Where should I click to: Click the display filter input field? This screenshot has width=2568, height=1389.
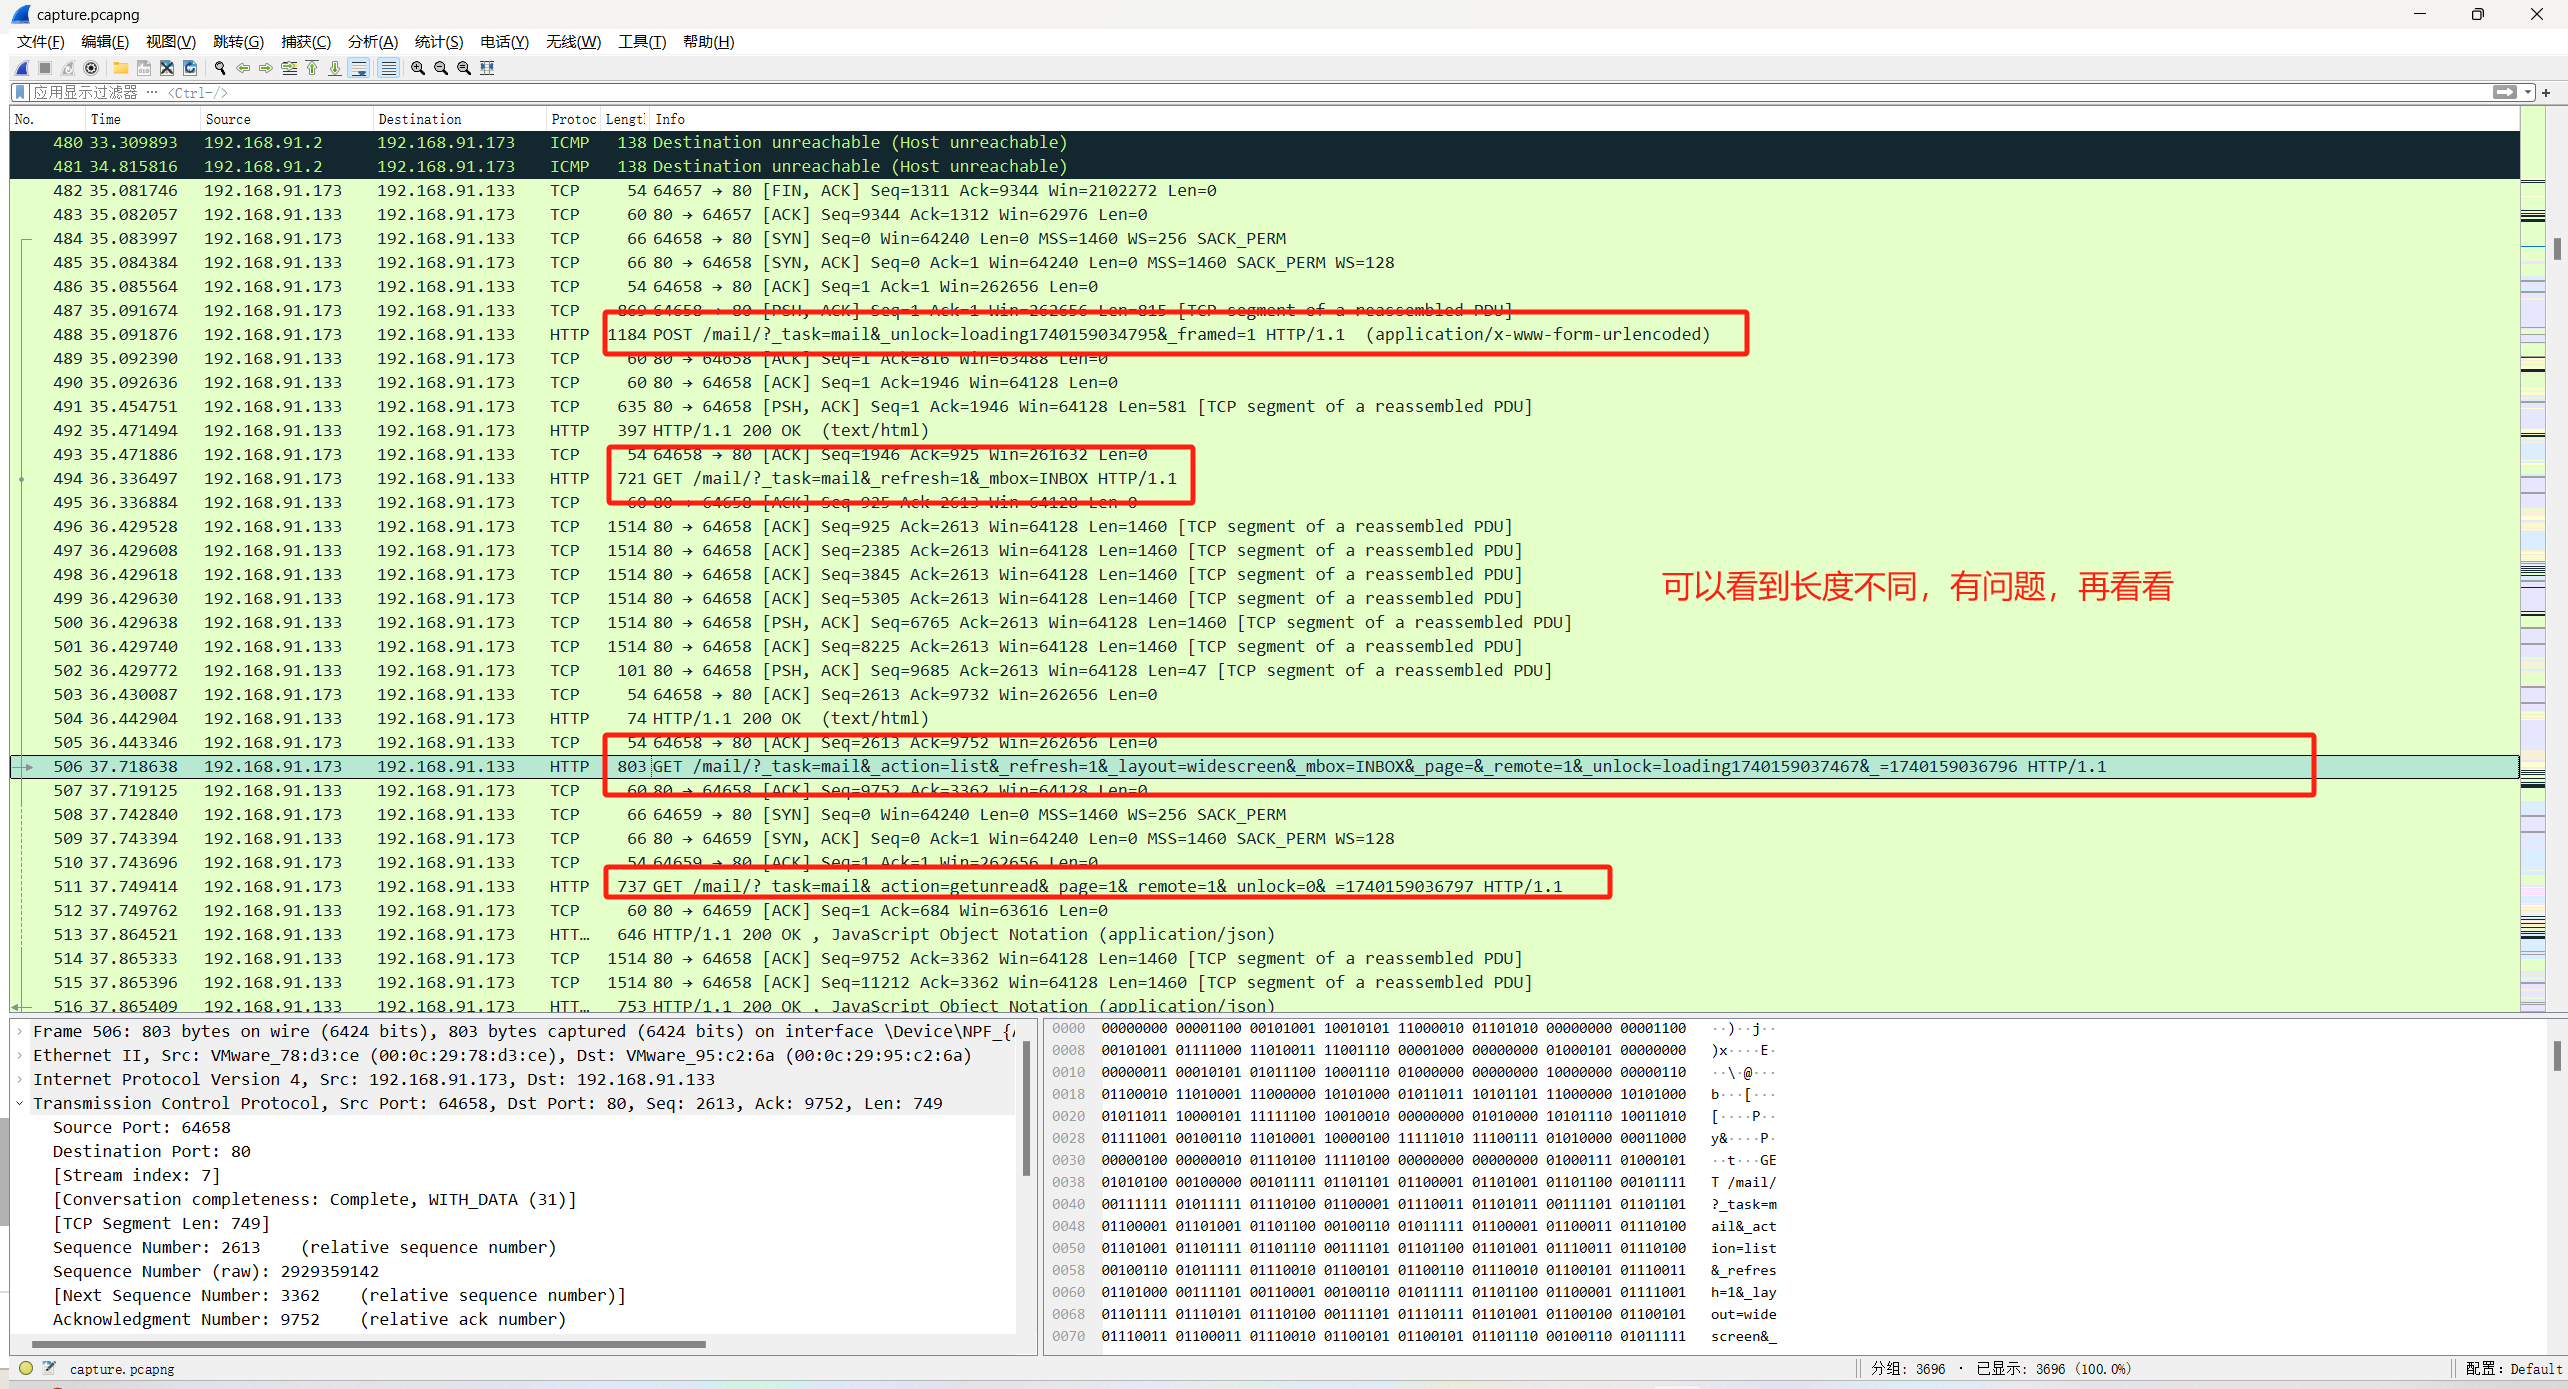(1200, 92)
